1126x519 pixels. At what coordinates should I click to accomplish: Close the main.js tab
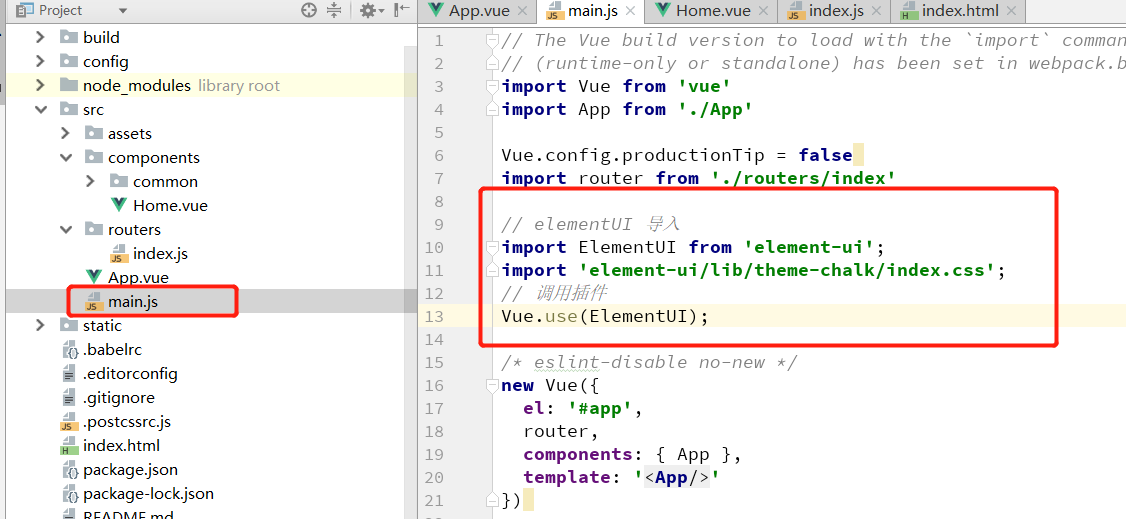pyautogui.click(x=631, y=11)
